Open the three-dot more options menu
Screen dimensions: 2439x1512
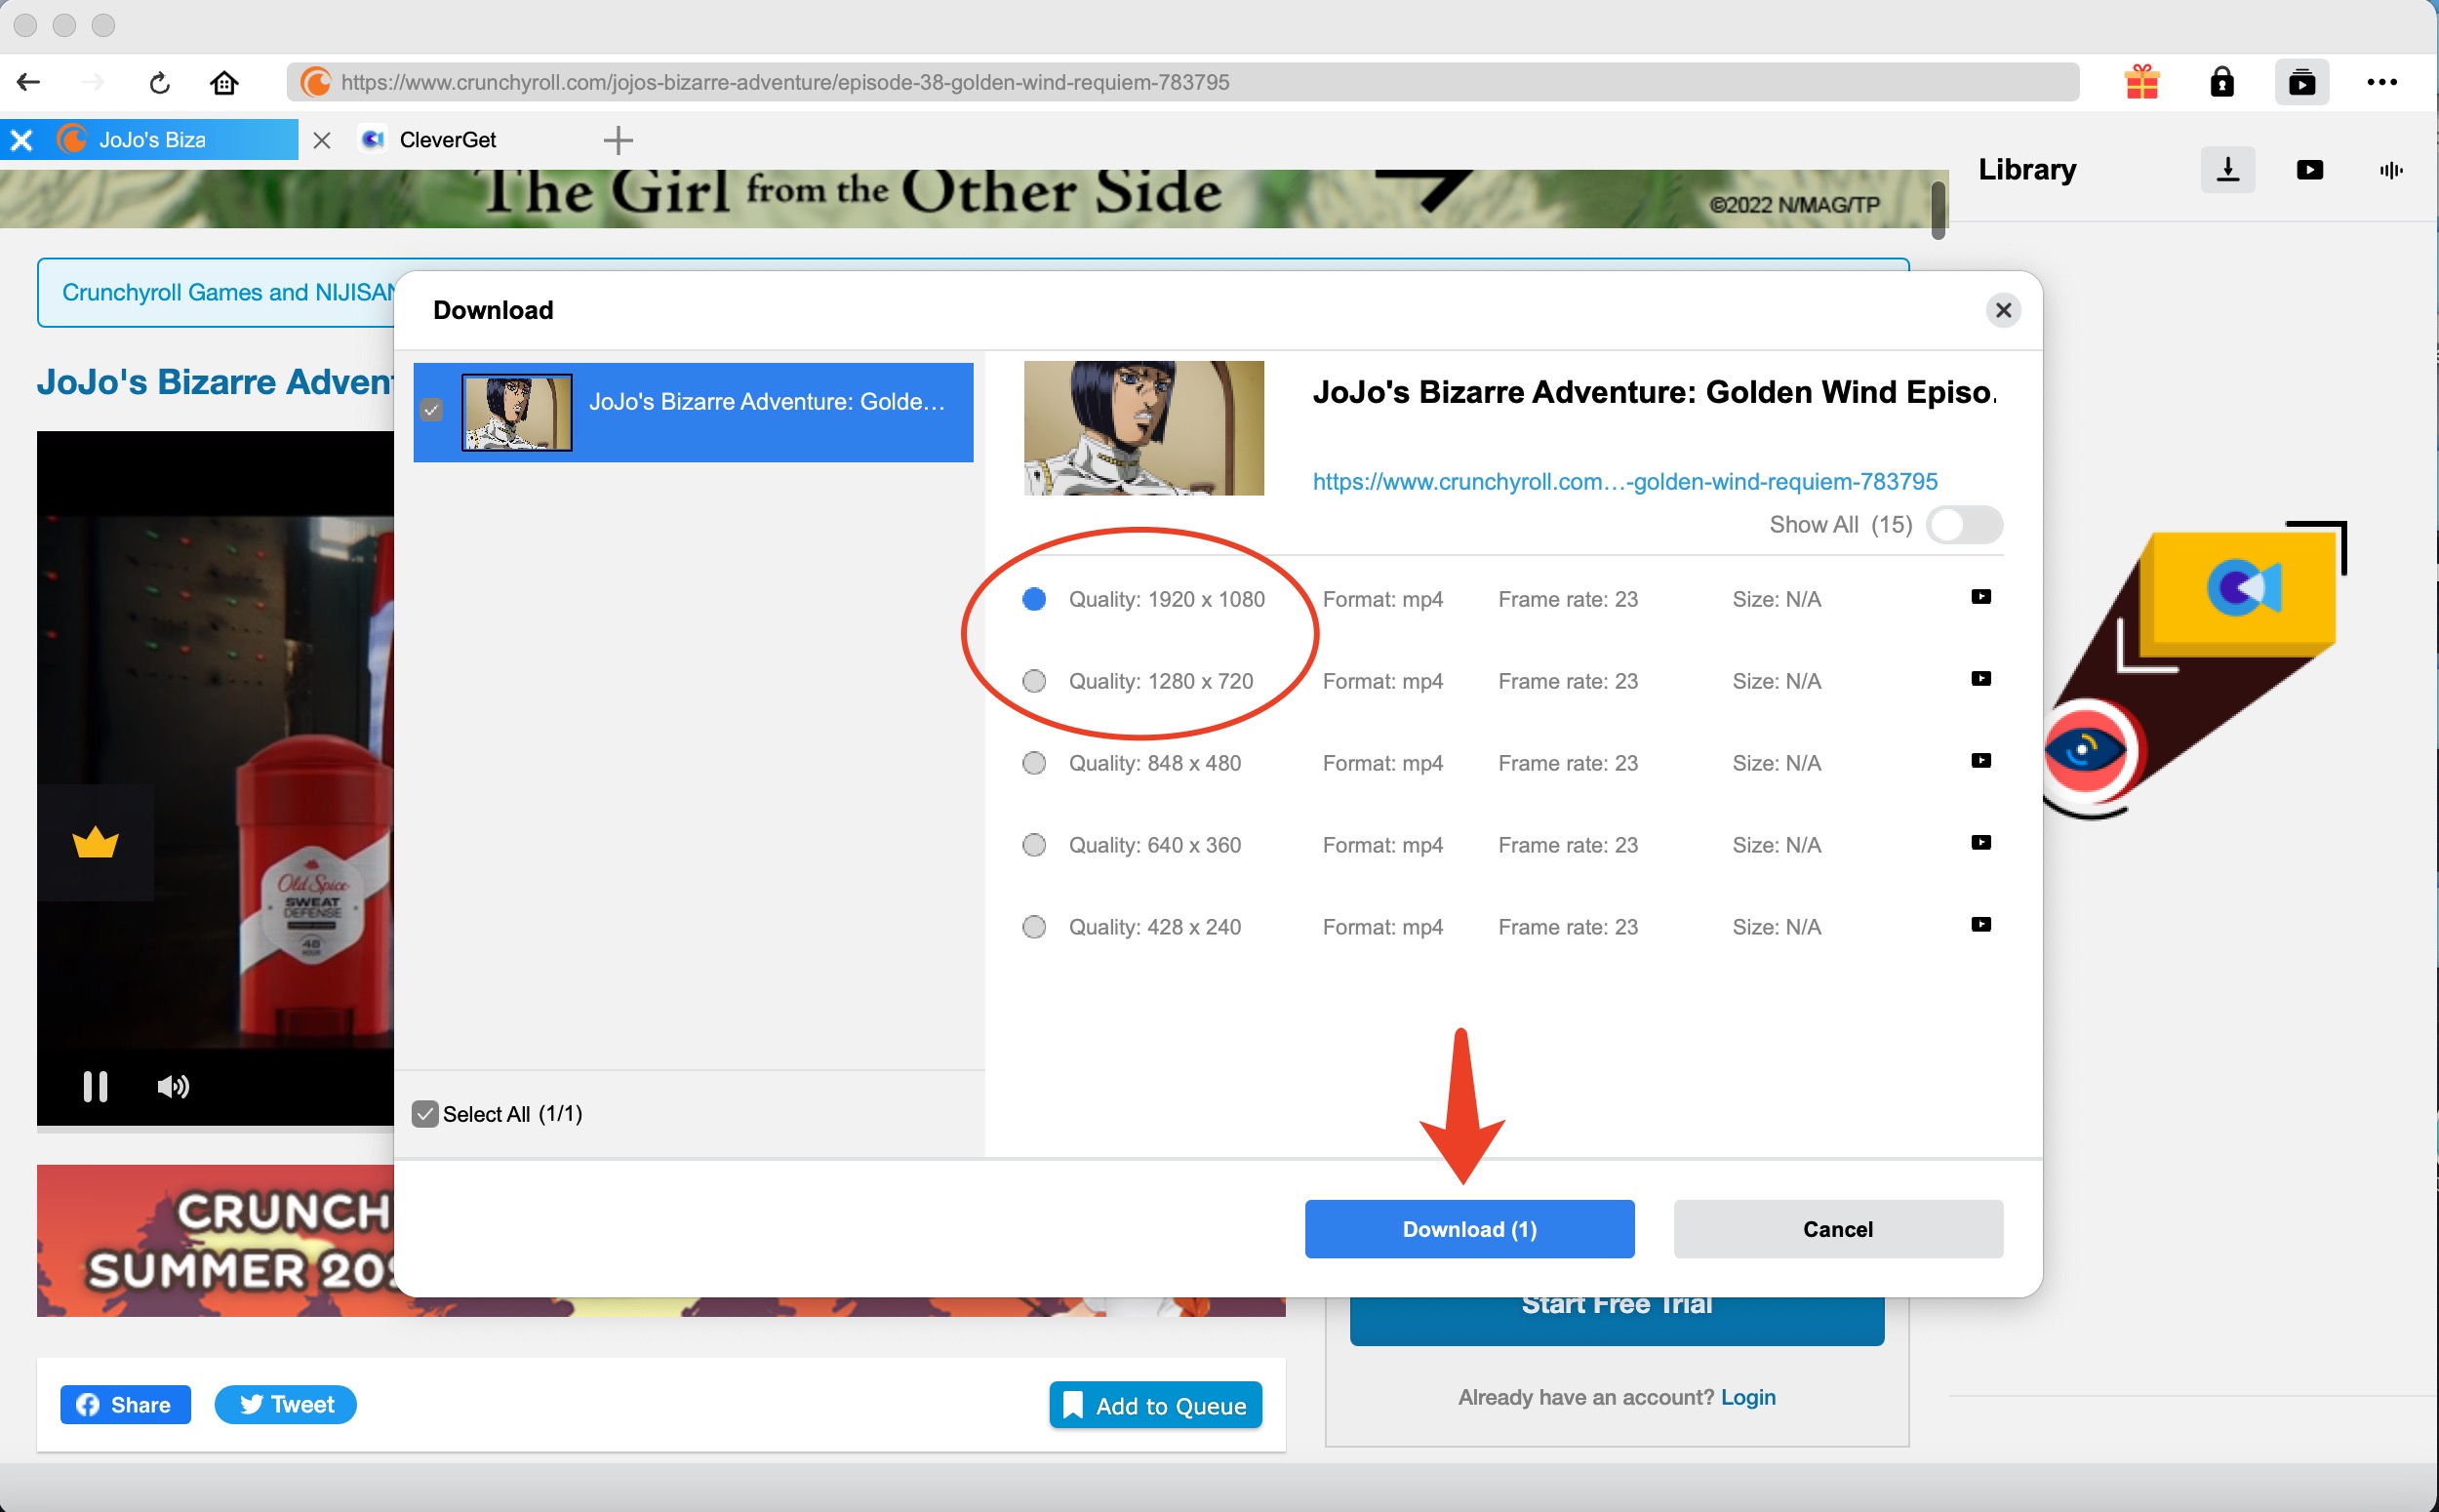tap(2381, 82)
